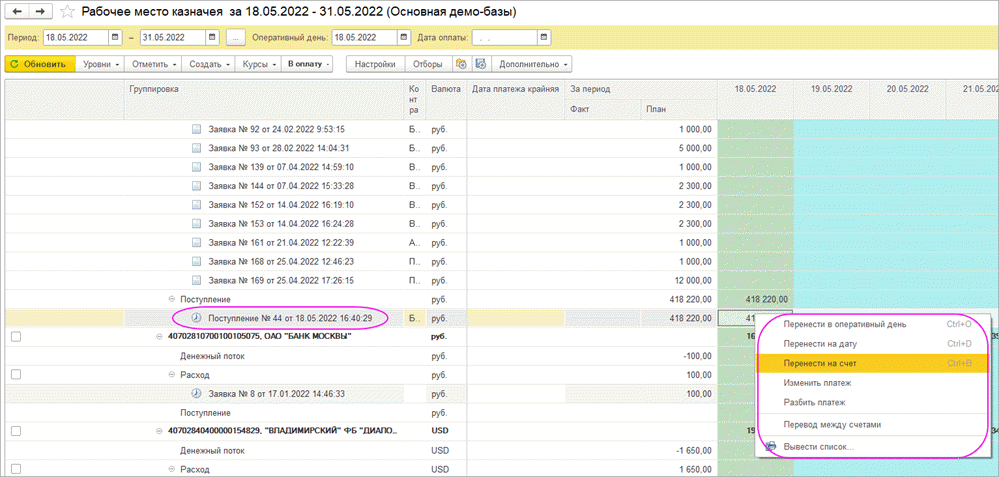
Task: Open calendar for period start date 18.05.2022
Action: point(116,38)
